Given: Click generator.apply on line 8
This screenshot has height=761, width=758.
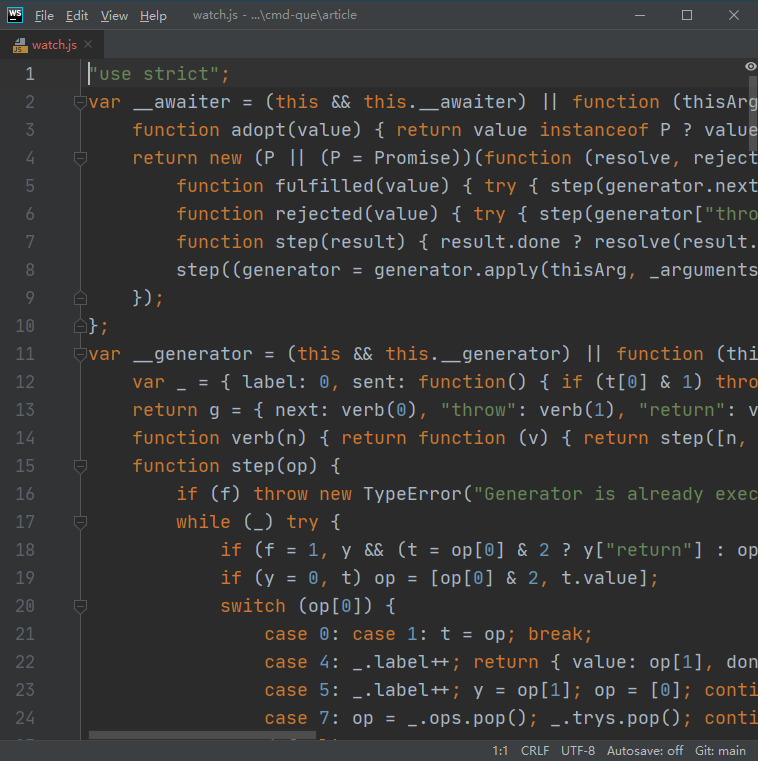Looking at the screenshot, I should click(457, 270).
